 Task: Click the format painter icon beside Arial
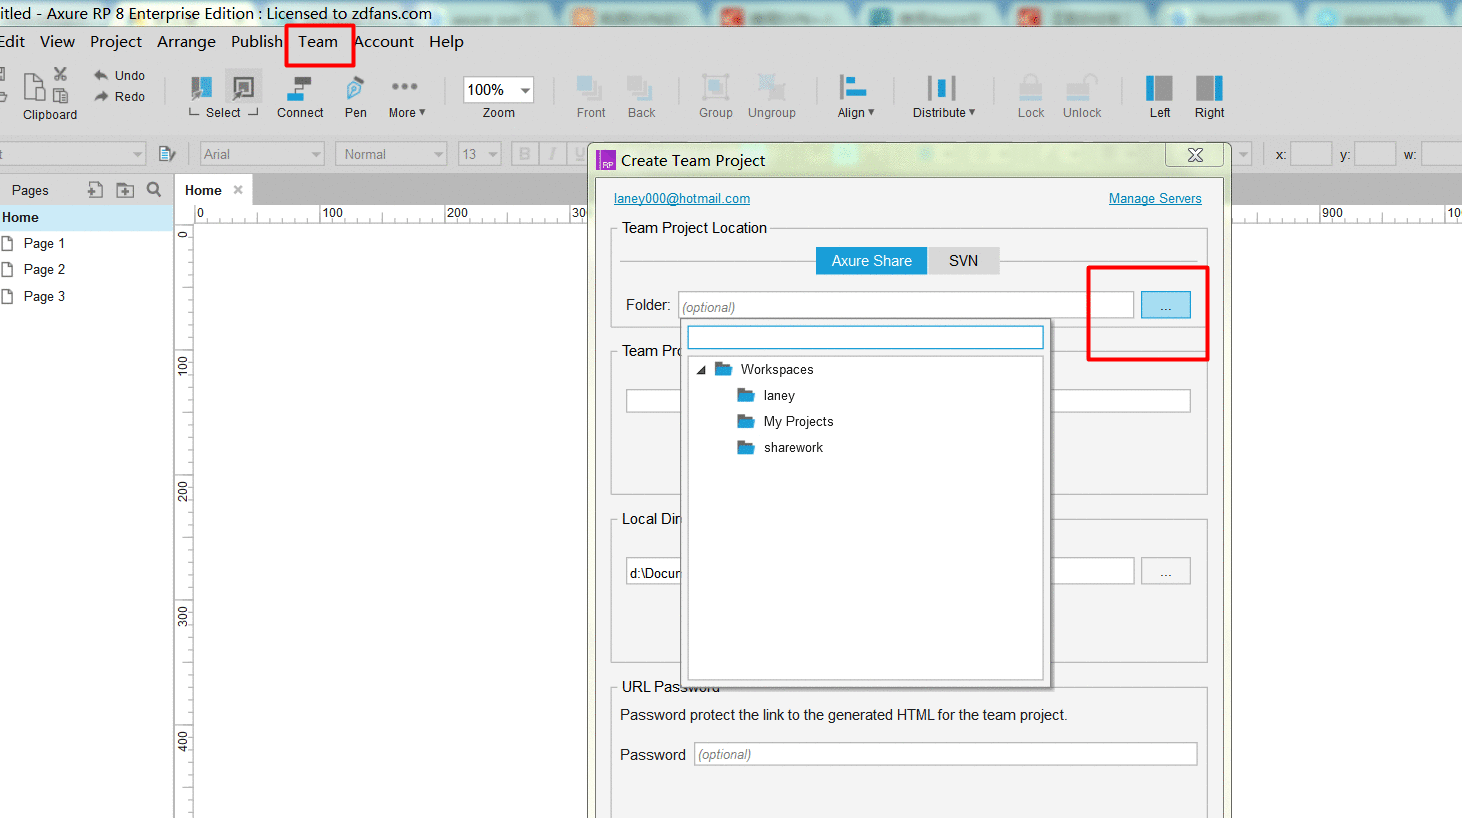[167, 154]
